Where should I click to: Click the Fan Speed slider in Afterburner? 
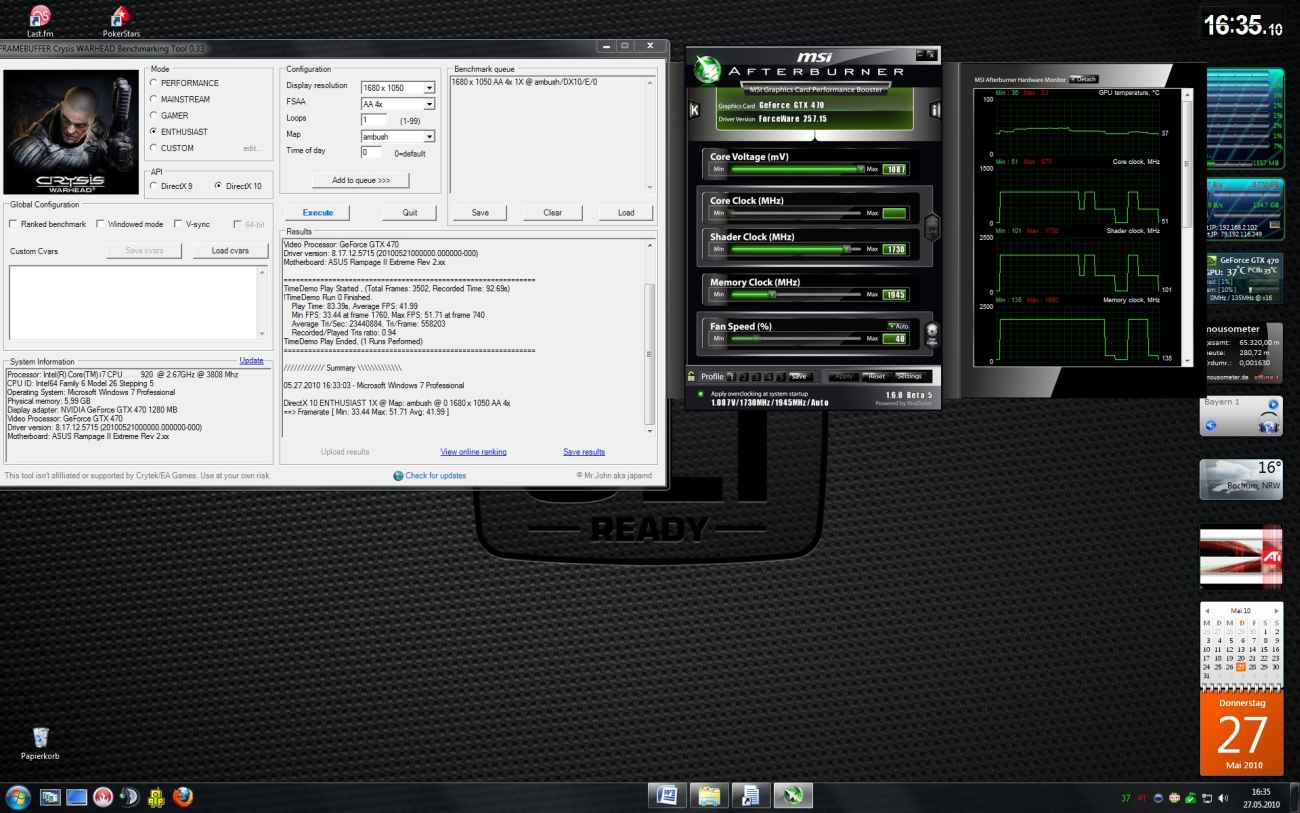(798, 339)
